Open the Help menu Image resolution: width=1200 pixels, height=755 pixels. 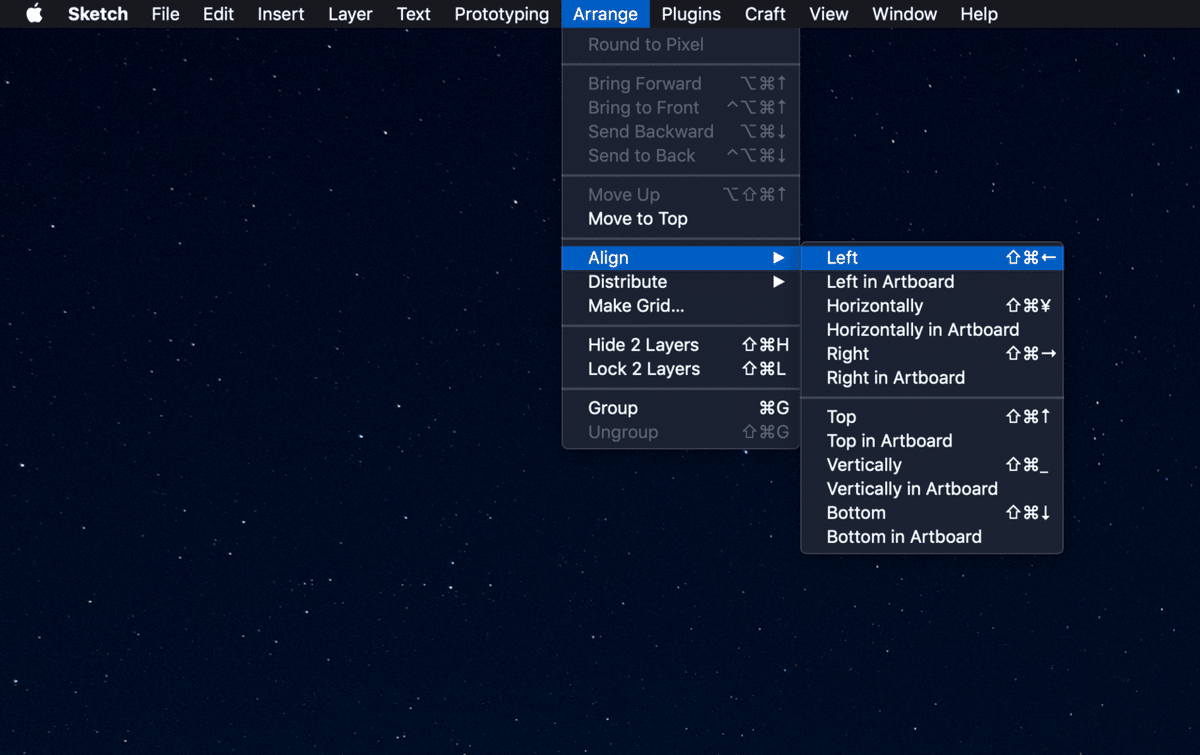(978, 14)
